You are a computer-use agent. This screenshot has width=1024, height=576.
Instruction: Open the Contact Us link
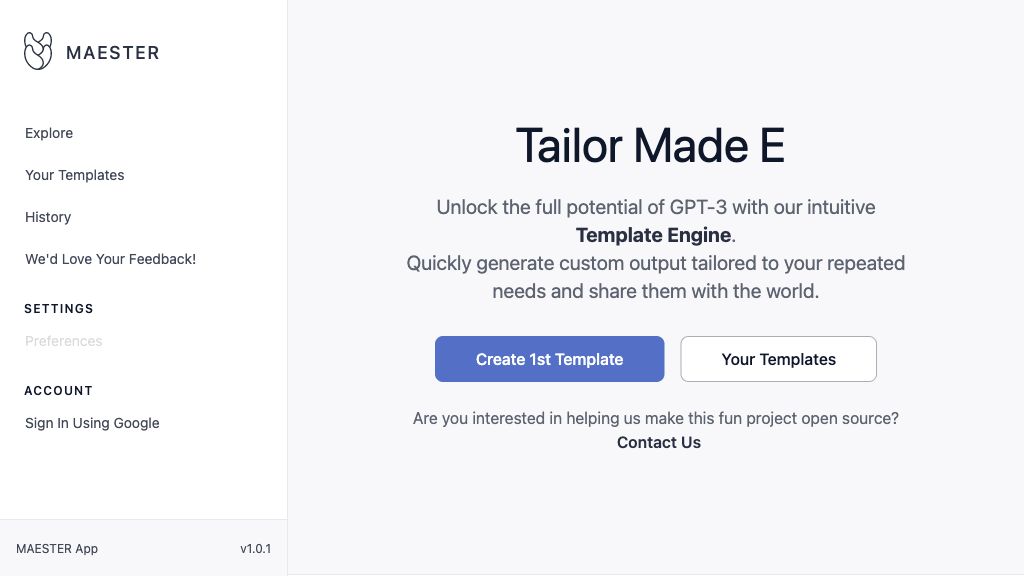(x=658, y=442)
